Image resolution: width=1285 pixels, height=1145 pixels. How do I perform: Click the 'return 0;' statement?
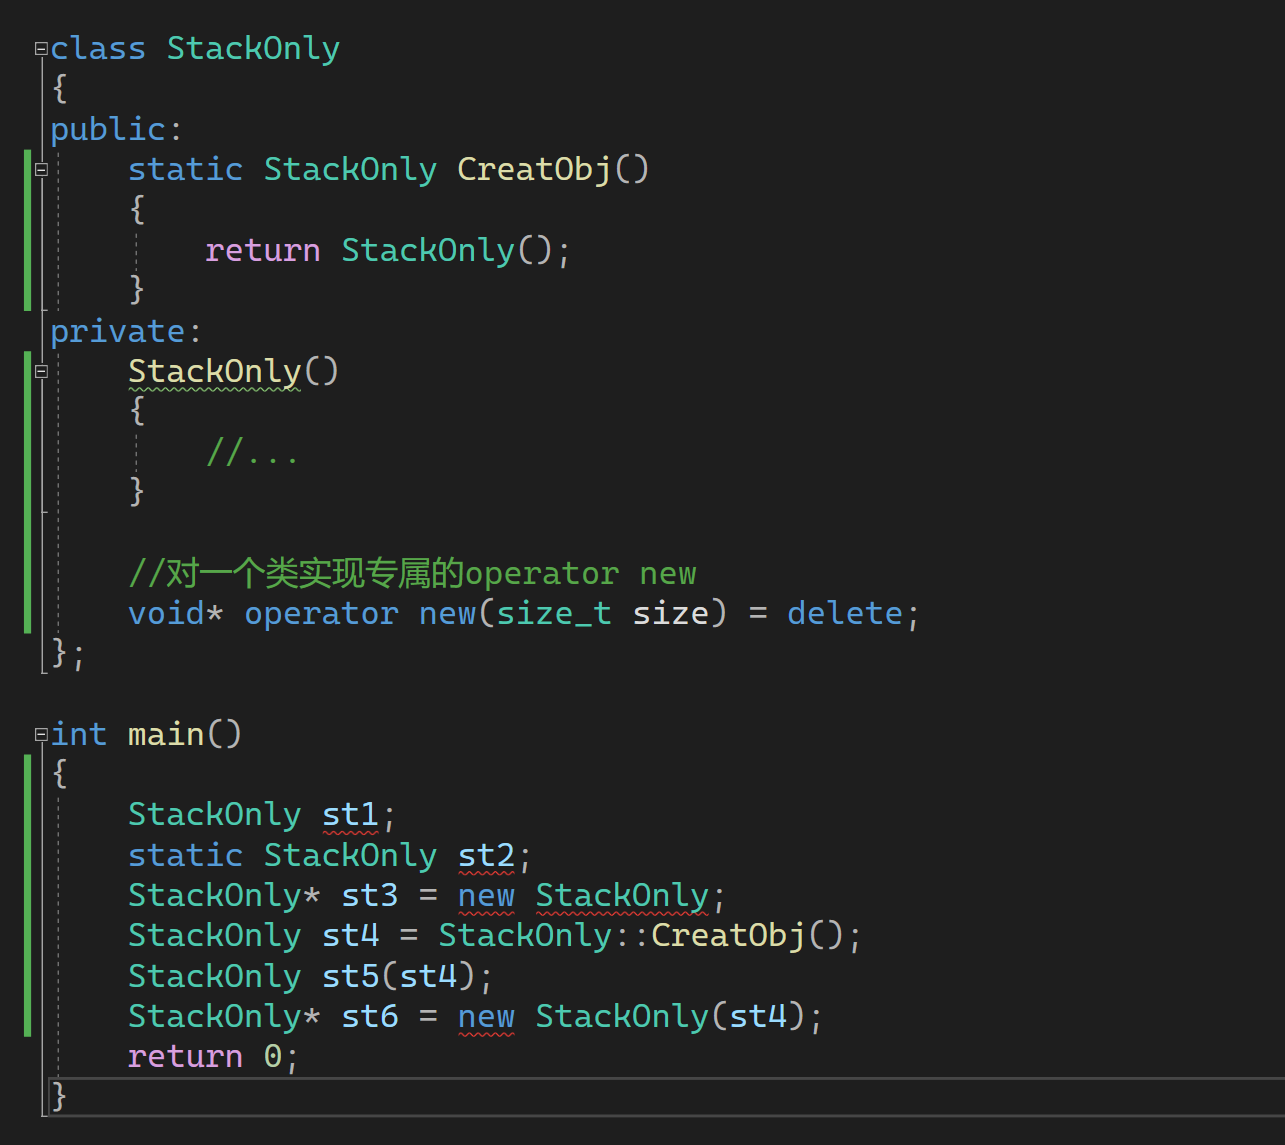[214, 1057]
